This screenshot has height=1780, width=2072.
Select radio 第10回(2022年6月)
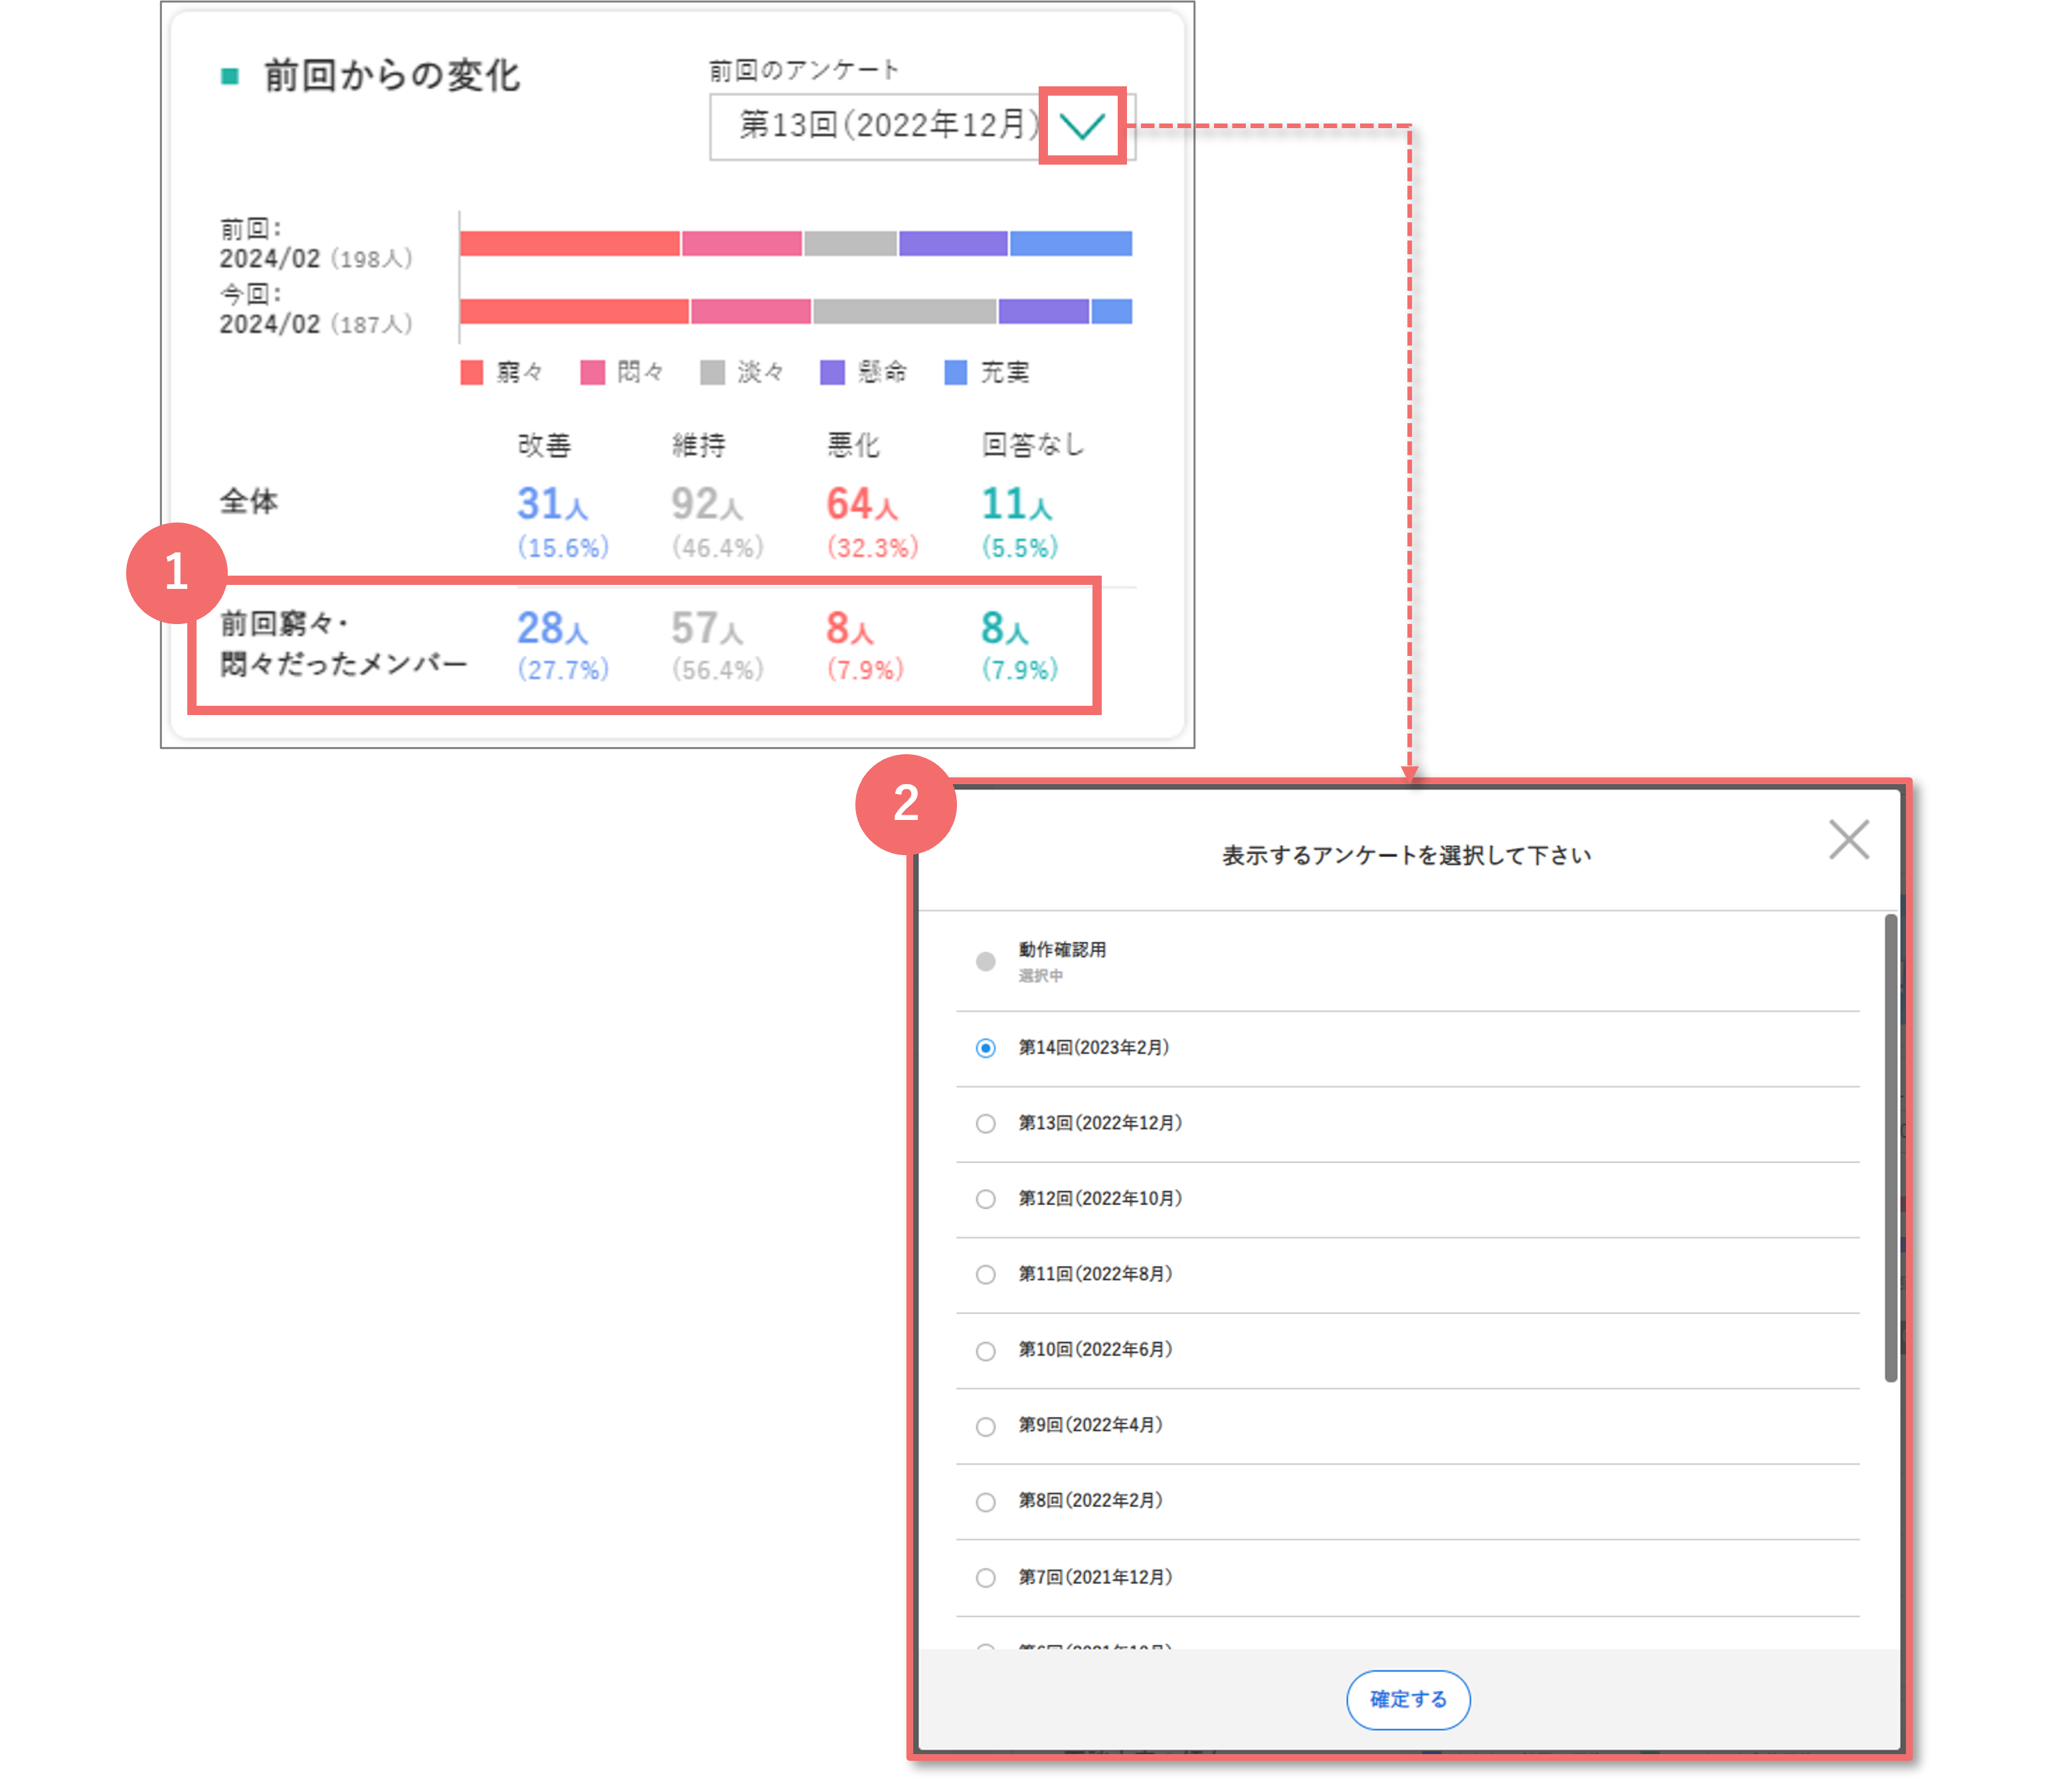985,1350
